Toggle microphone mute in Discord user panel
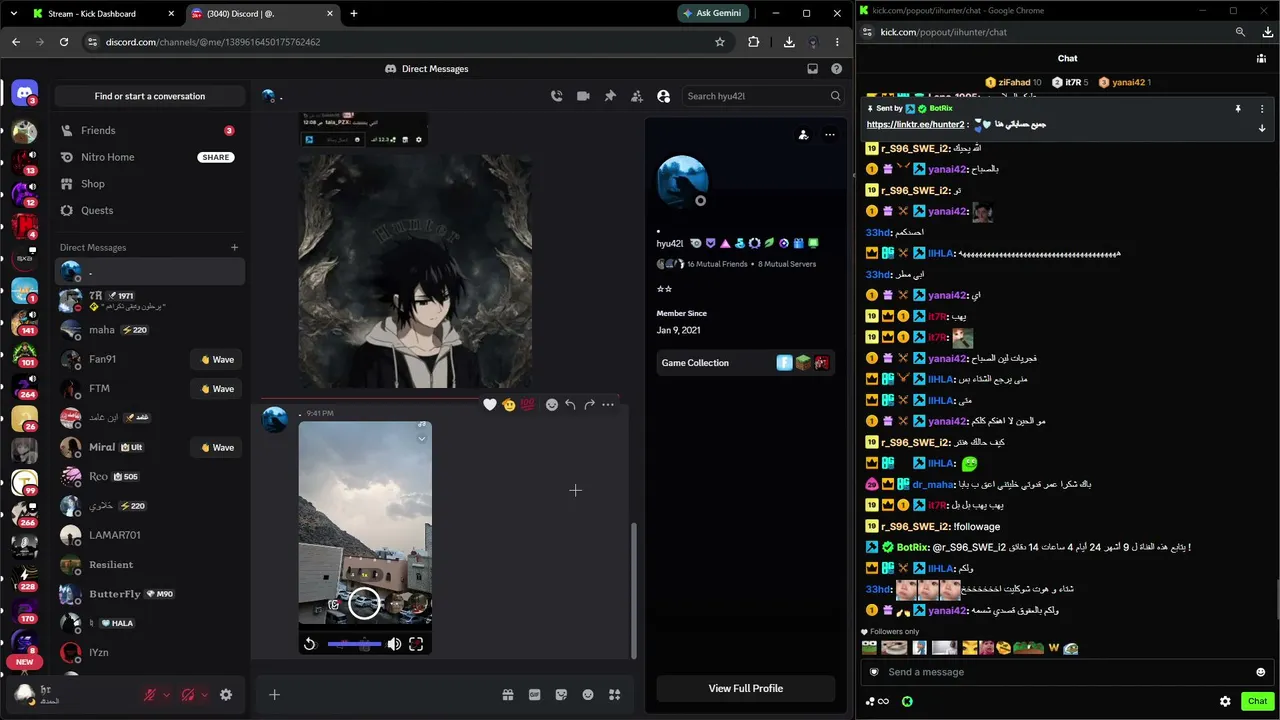 coord(150,695)
